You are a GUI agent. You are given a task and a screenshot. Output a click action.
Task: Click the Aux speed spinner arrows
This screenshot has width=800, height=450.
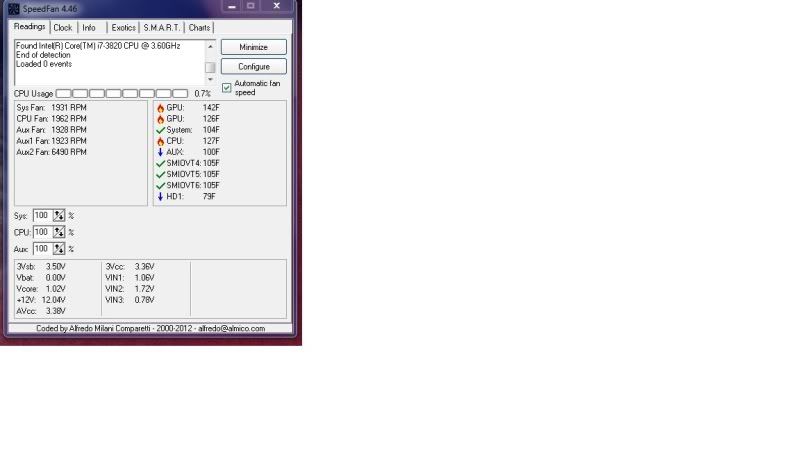click(x=59, y=249)
